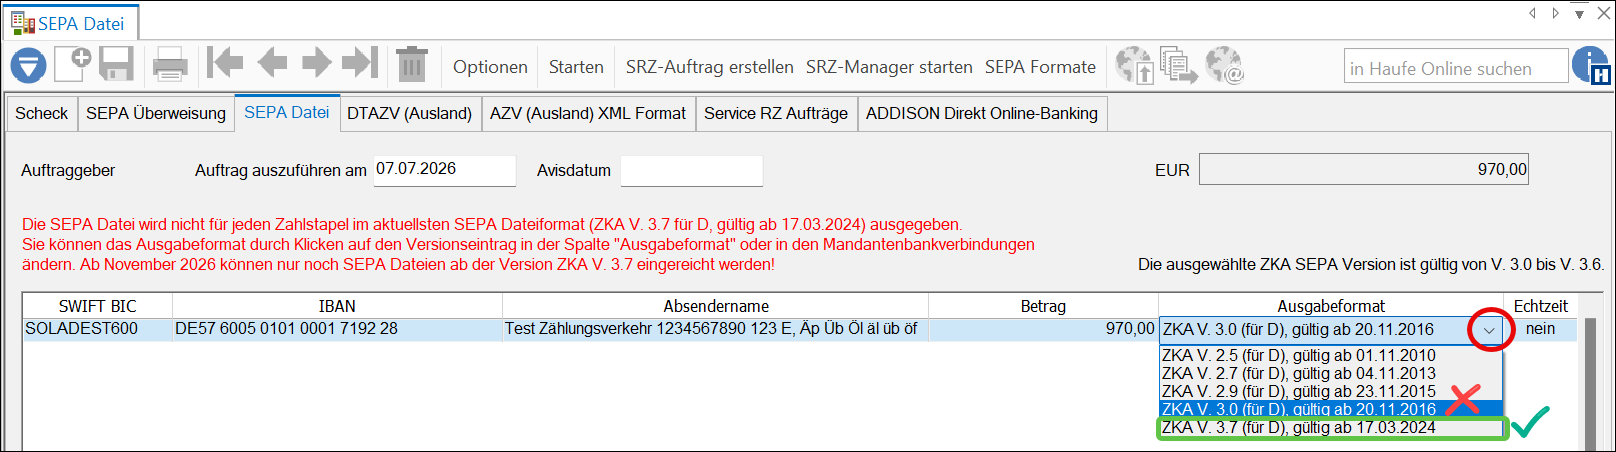This screenshot has width=1616, height=452.
Task: Click the EUR total field 970,00
Action: [x=1364, y=170]
